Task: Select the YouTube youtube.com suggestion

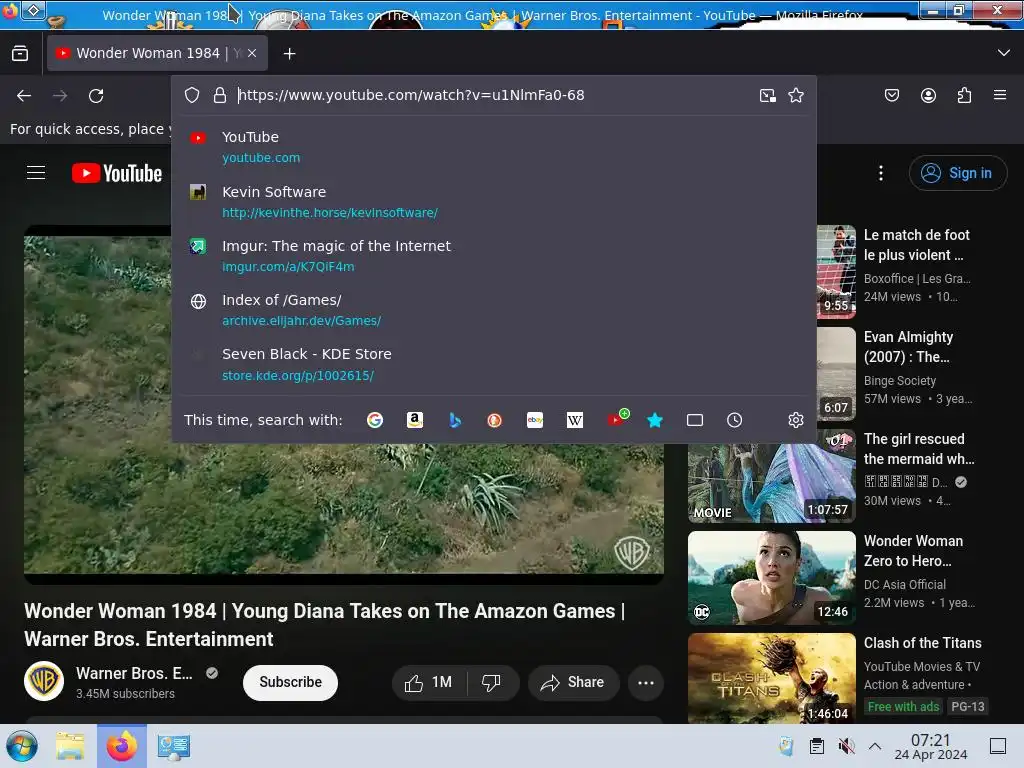Action: click(x=494, y=147)
